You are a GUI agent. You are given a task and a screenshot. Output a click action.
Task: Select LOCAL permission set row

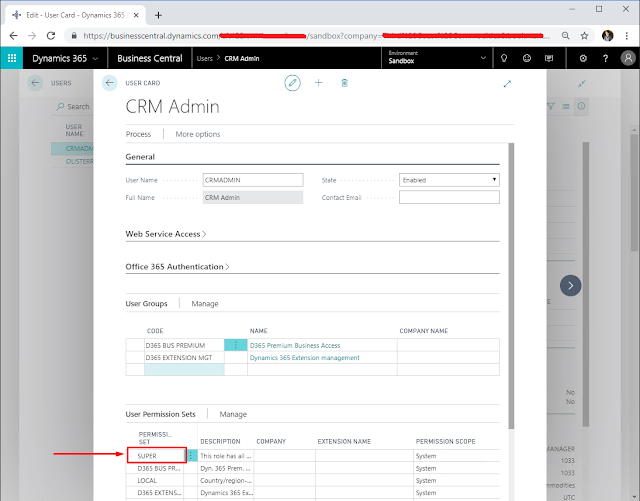coord(313,481)
